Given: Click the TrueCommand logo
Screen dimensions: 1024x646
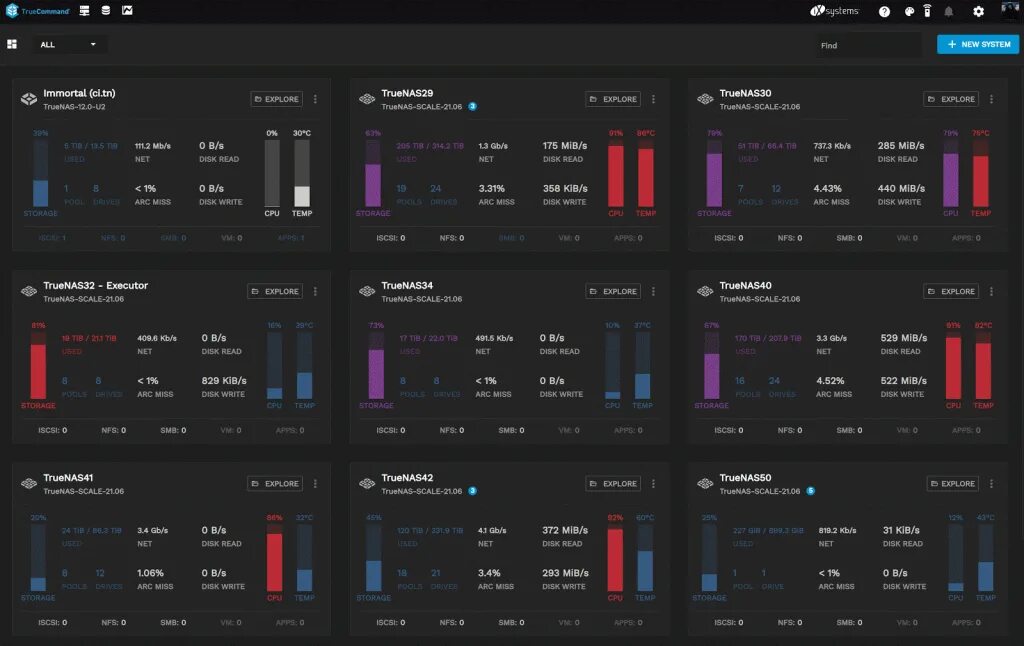Looking at the screenshot, I should pyautogui.click(x=37, y=11).
